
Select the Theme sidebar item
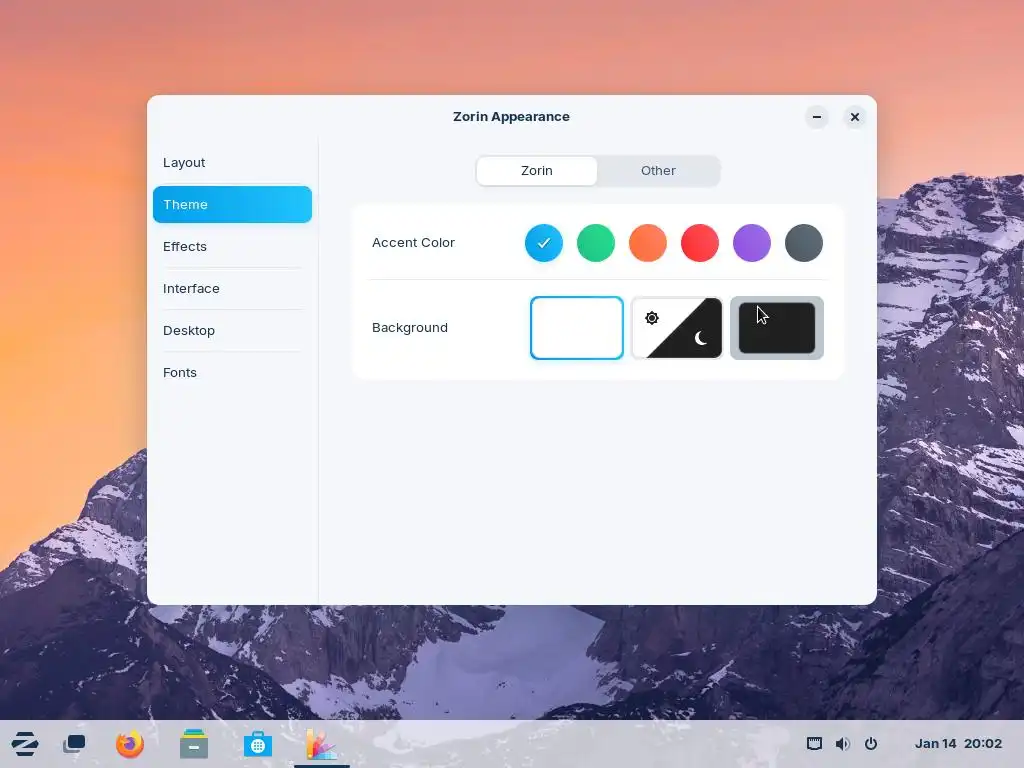pos(232,204)
